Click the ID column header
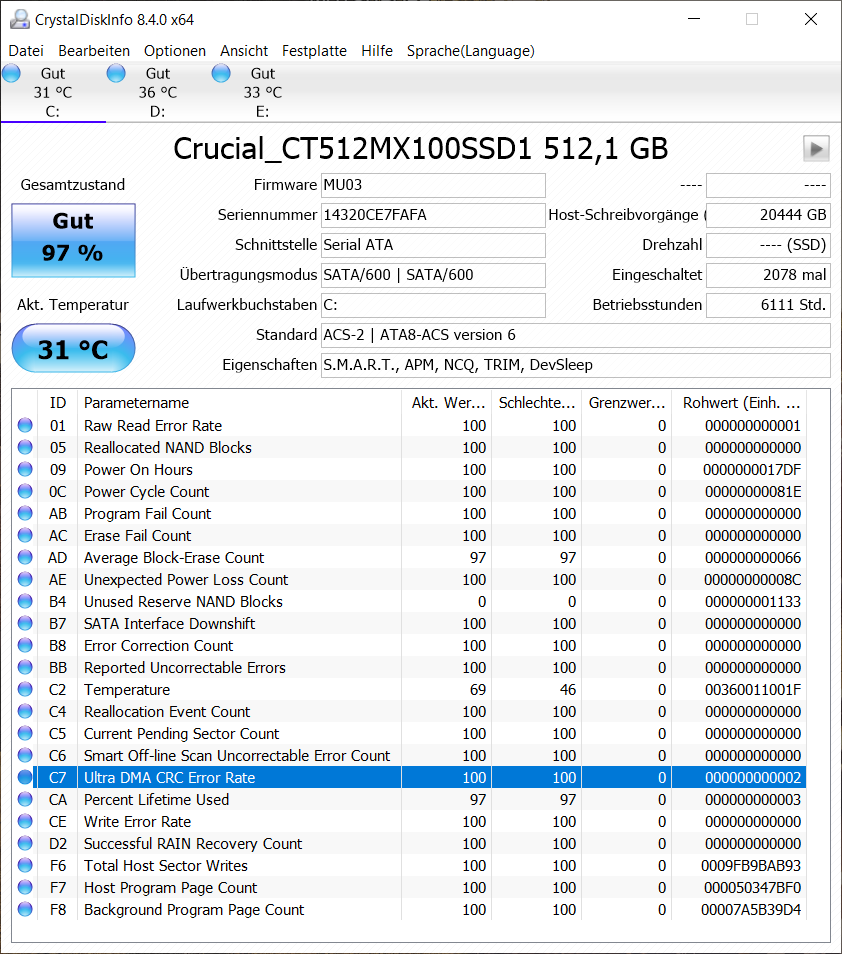 pos(58,403)
